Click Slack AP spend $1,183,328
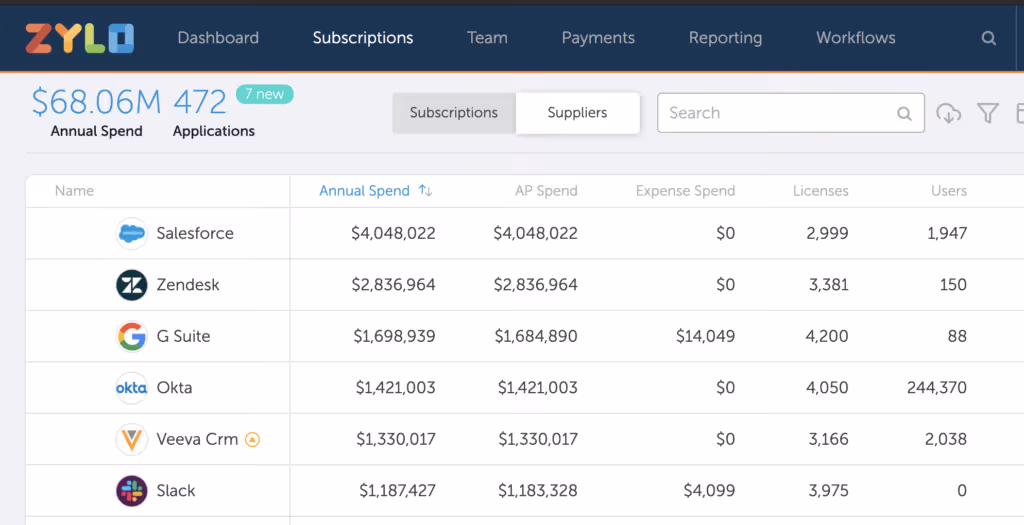Screen dimensions: 1024x525 tap(537, 491)
